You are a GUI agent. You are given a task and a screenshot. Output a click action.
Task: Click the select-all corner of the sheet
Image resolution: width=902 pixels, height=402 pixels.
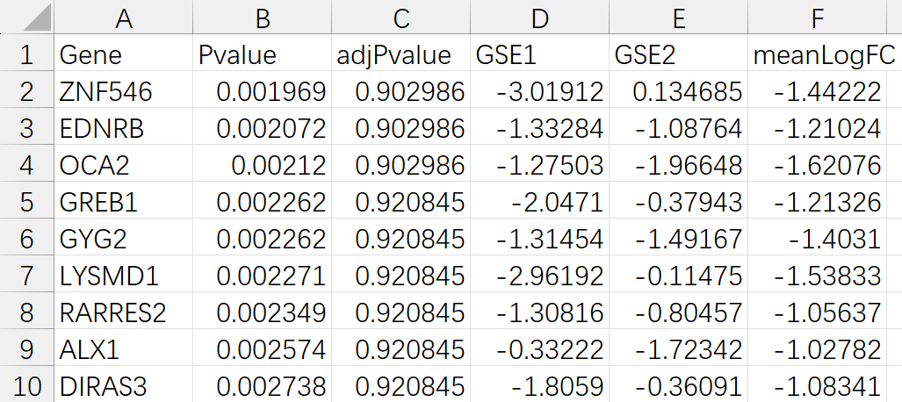coord(27,17)
